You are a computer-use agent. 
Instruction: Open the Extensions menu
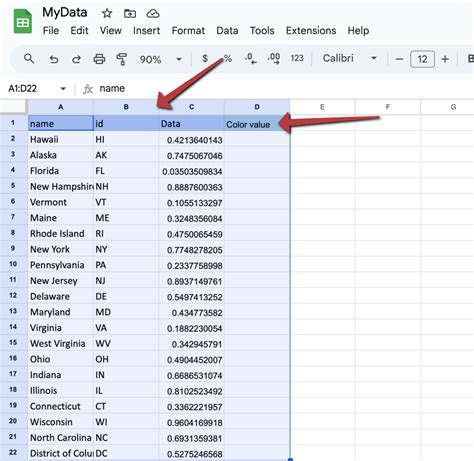pos(311,31)
